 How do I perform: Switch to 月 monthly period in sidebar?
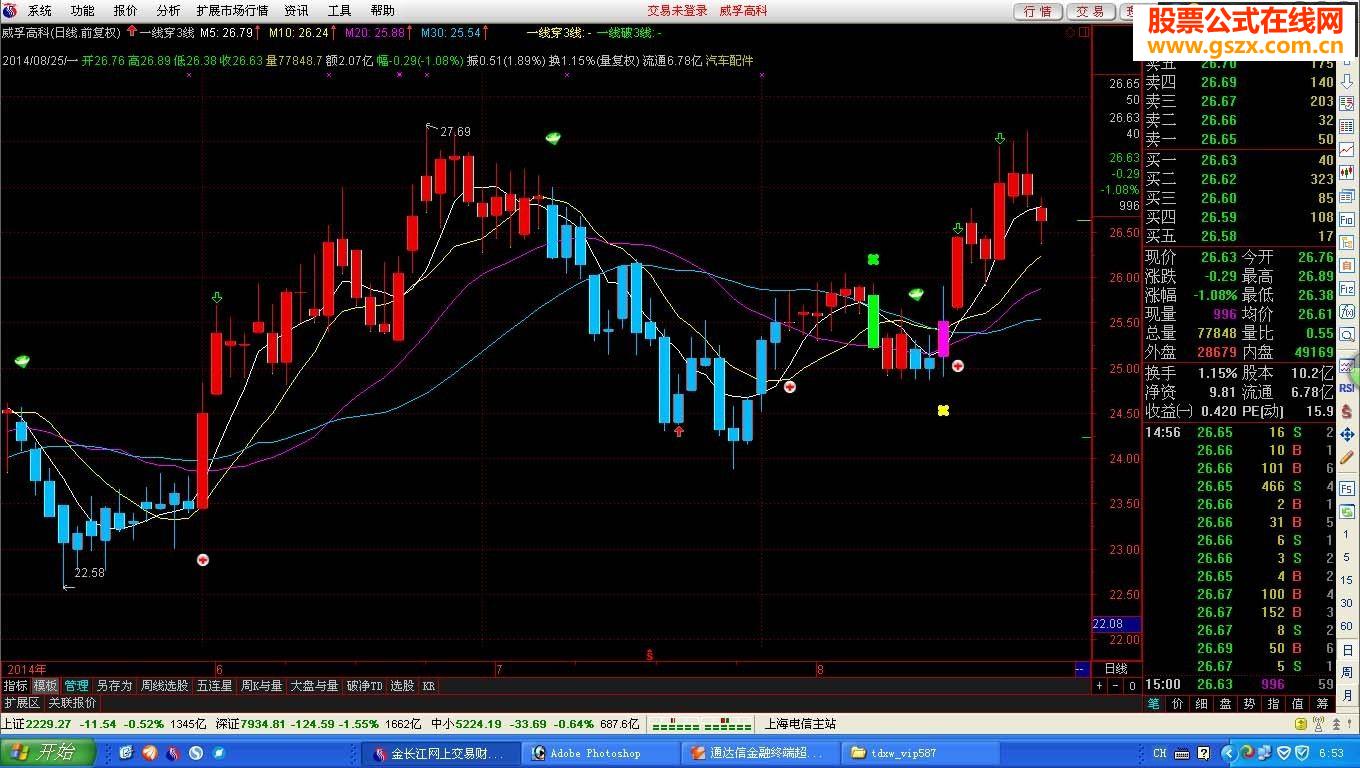pos(1347,695)
